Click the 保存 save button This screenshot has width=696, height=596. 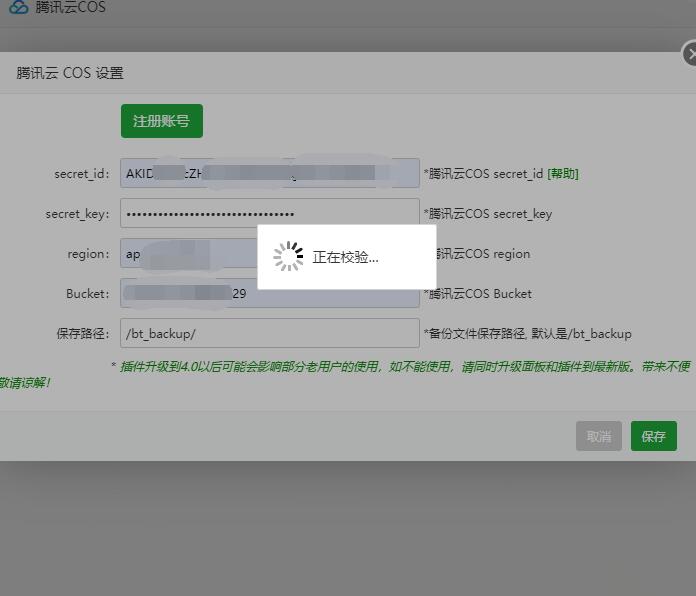tap(654, 436)
